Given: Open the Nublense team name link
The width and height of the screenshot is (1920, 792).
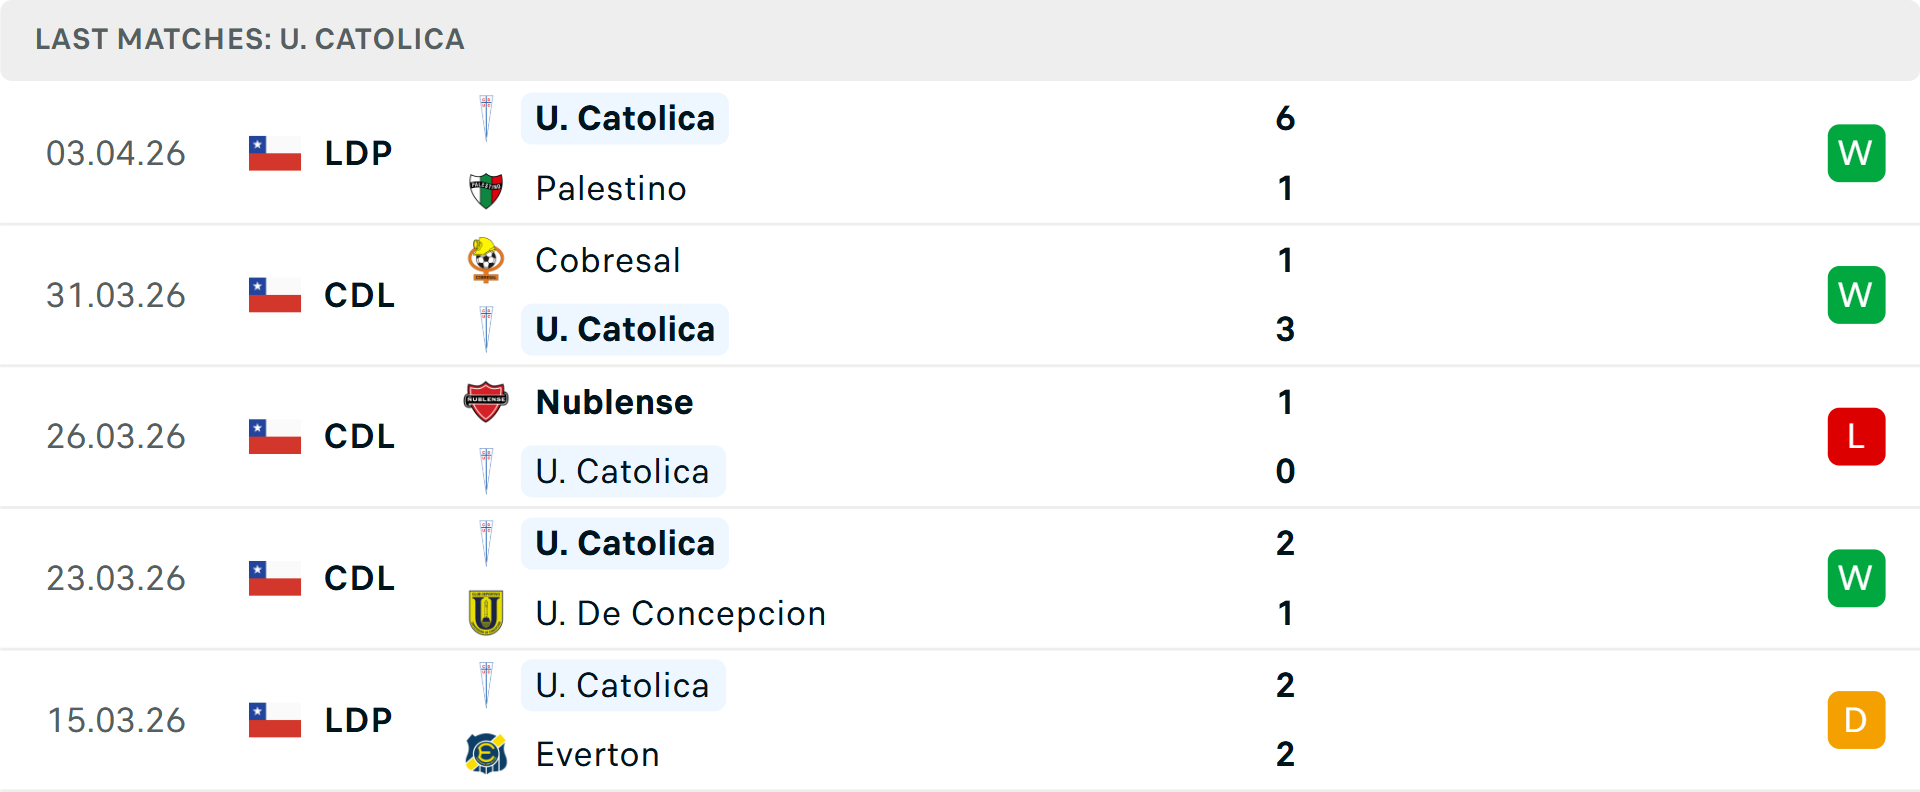Looking at the screenshot, I should 614,402.
